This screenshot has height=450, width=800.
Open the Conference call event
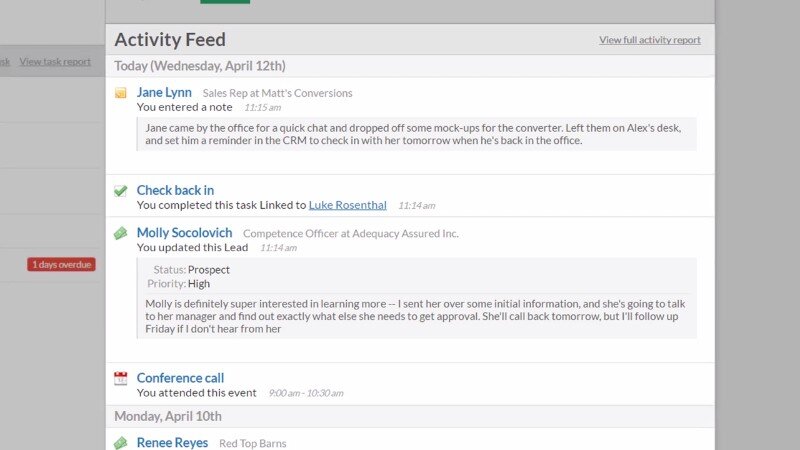tap(180, 378)
